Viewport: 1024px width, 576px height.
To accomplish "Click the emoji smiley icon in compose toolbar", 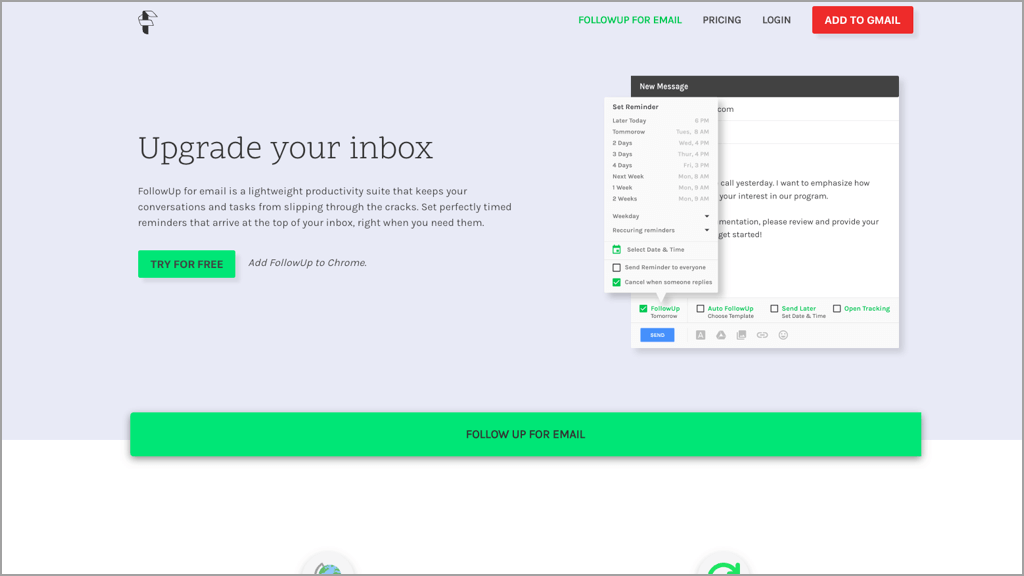I will [x=783, y=335].
